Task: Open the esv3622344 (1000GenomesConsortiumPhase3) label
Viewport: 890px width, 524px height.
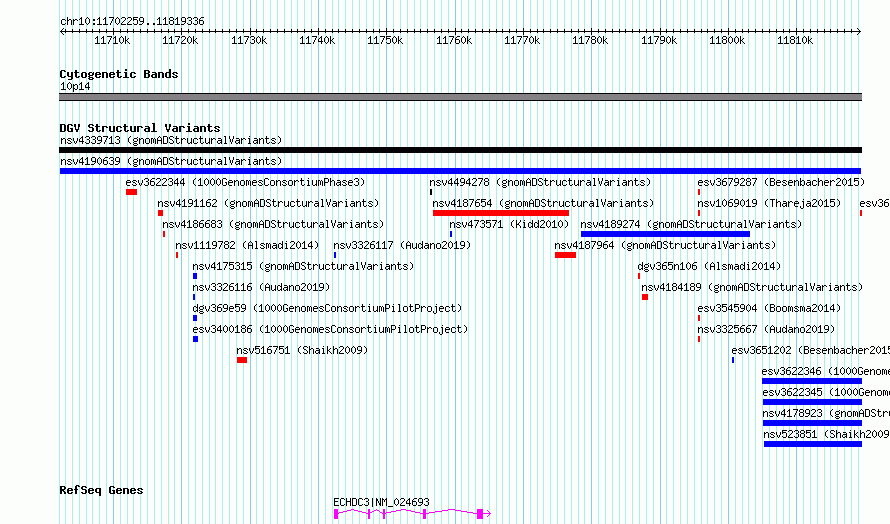Action: (x=245, y=182)
